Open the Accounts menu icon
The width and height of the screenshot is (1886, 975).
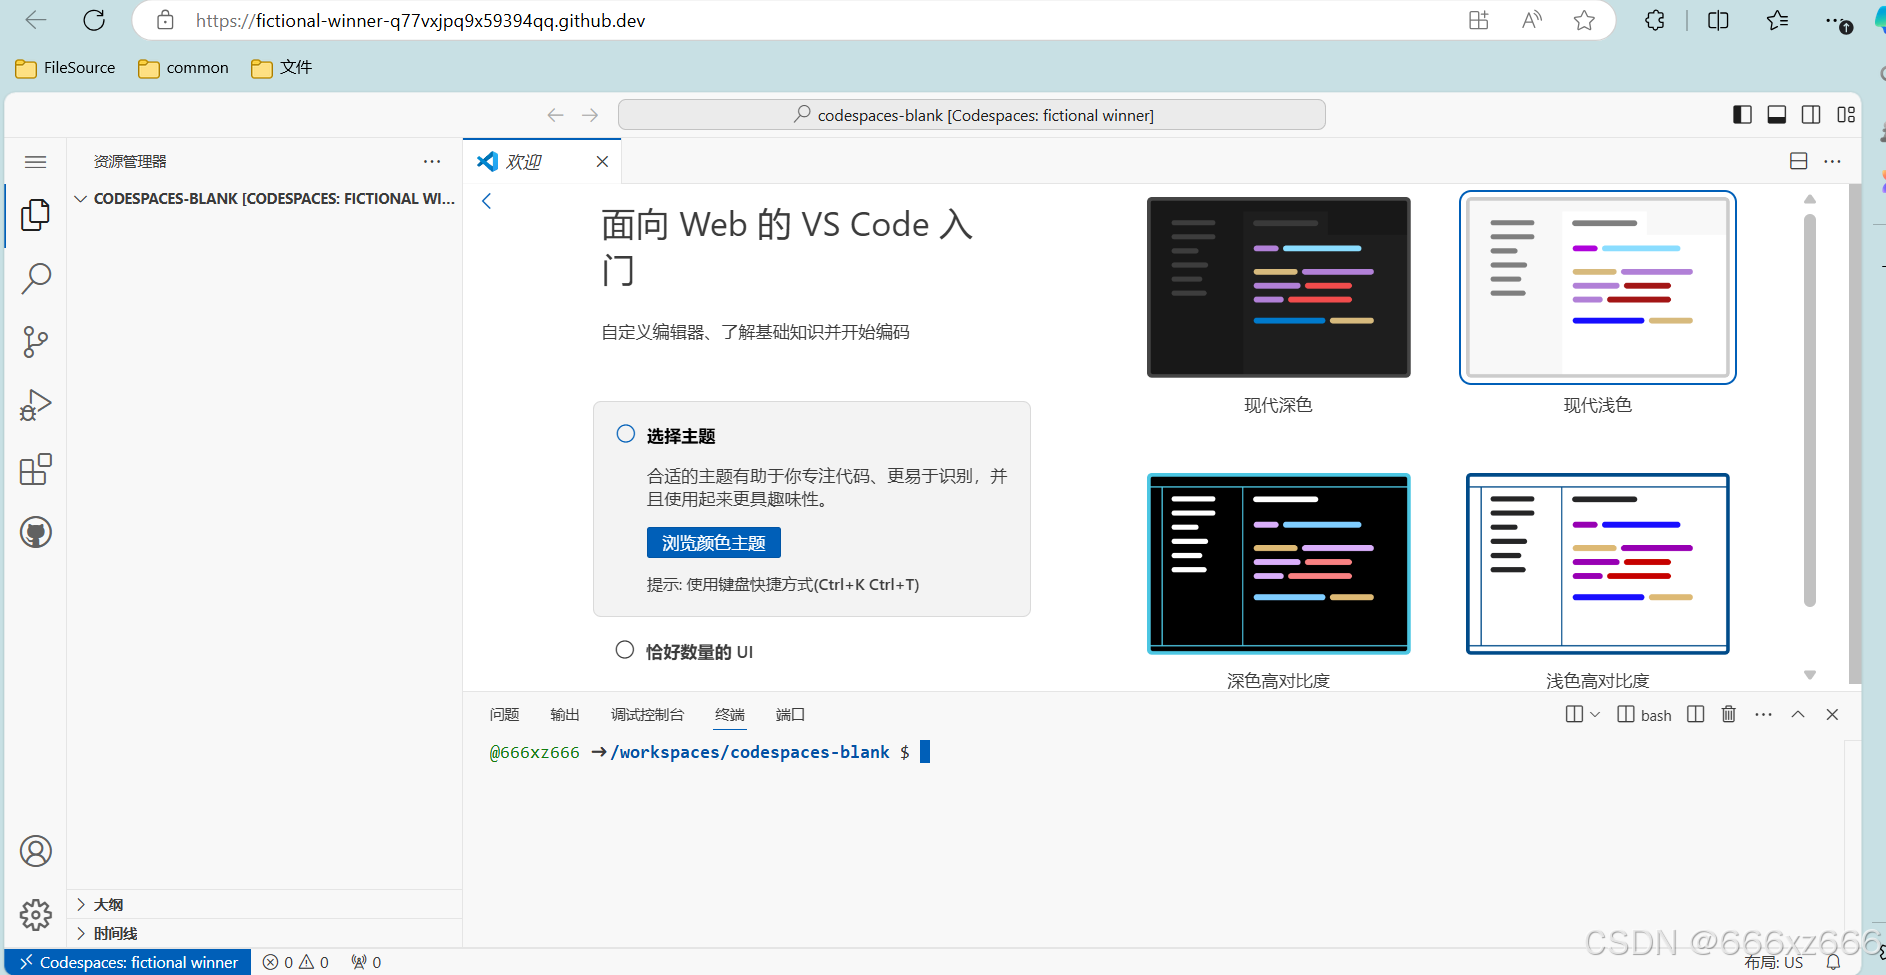pos(36,851)
